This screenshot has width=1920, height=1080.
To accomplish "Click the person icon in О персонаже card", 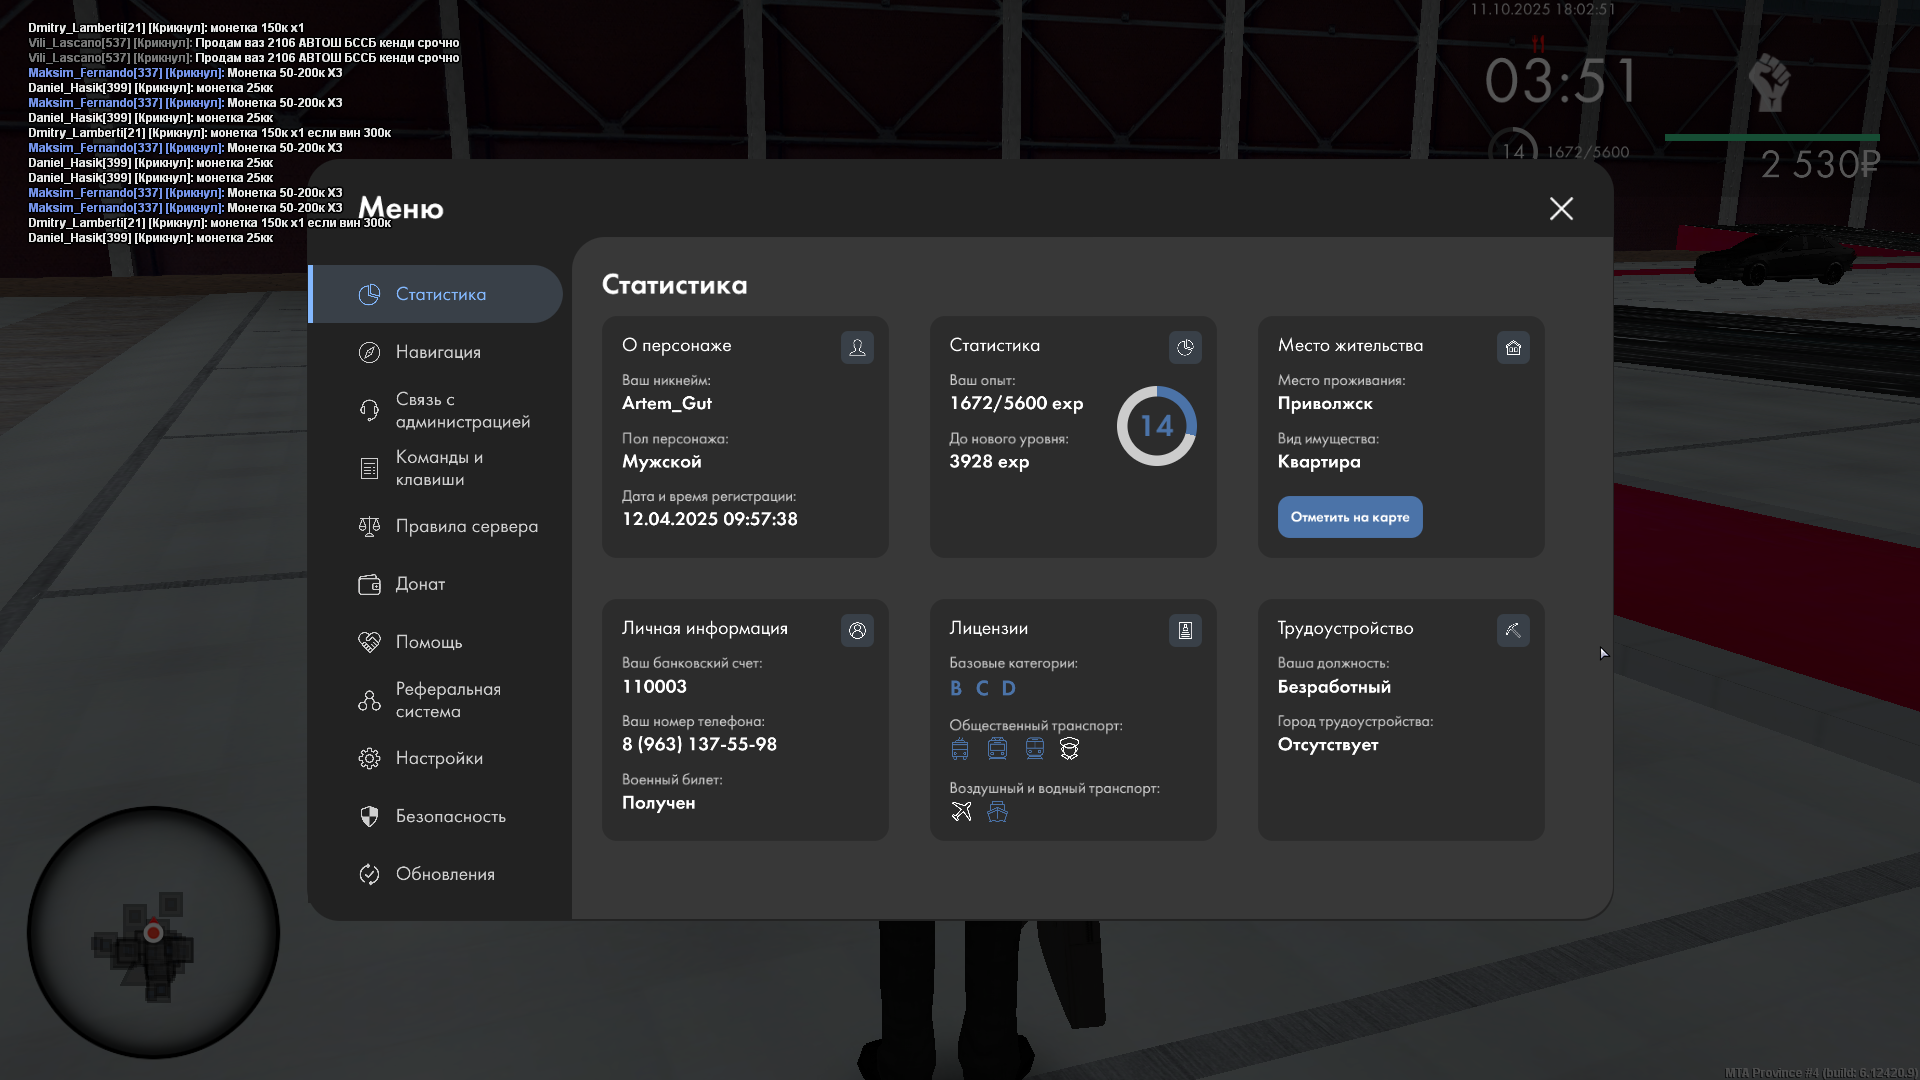I will click(857, 347).
